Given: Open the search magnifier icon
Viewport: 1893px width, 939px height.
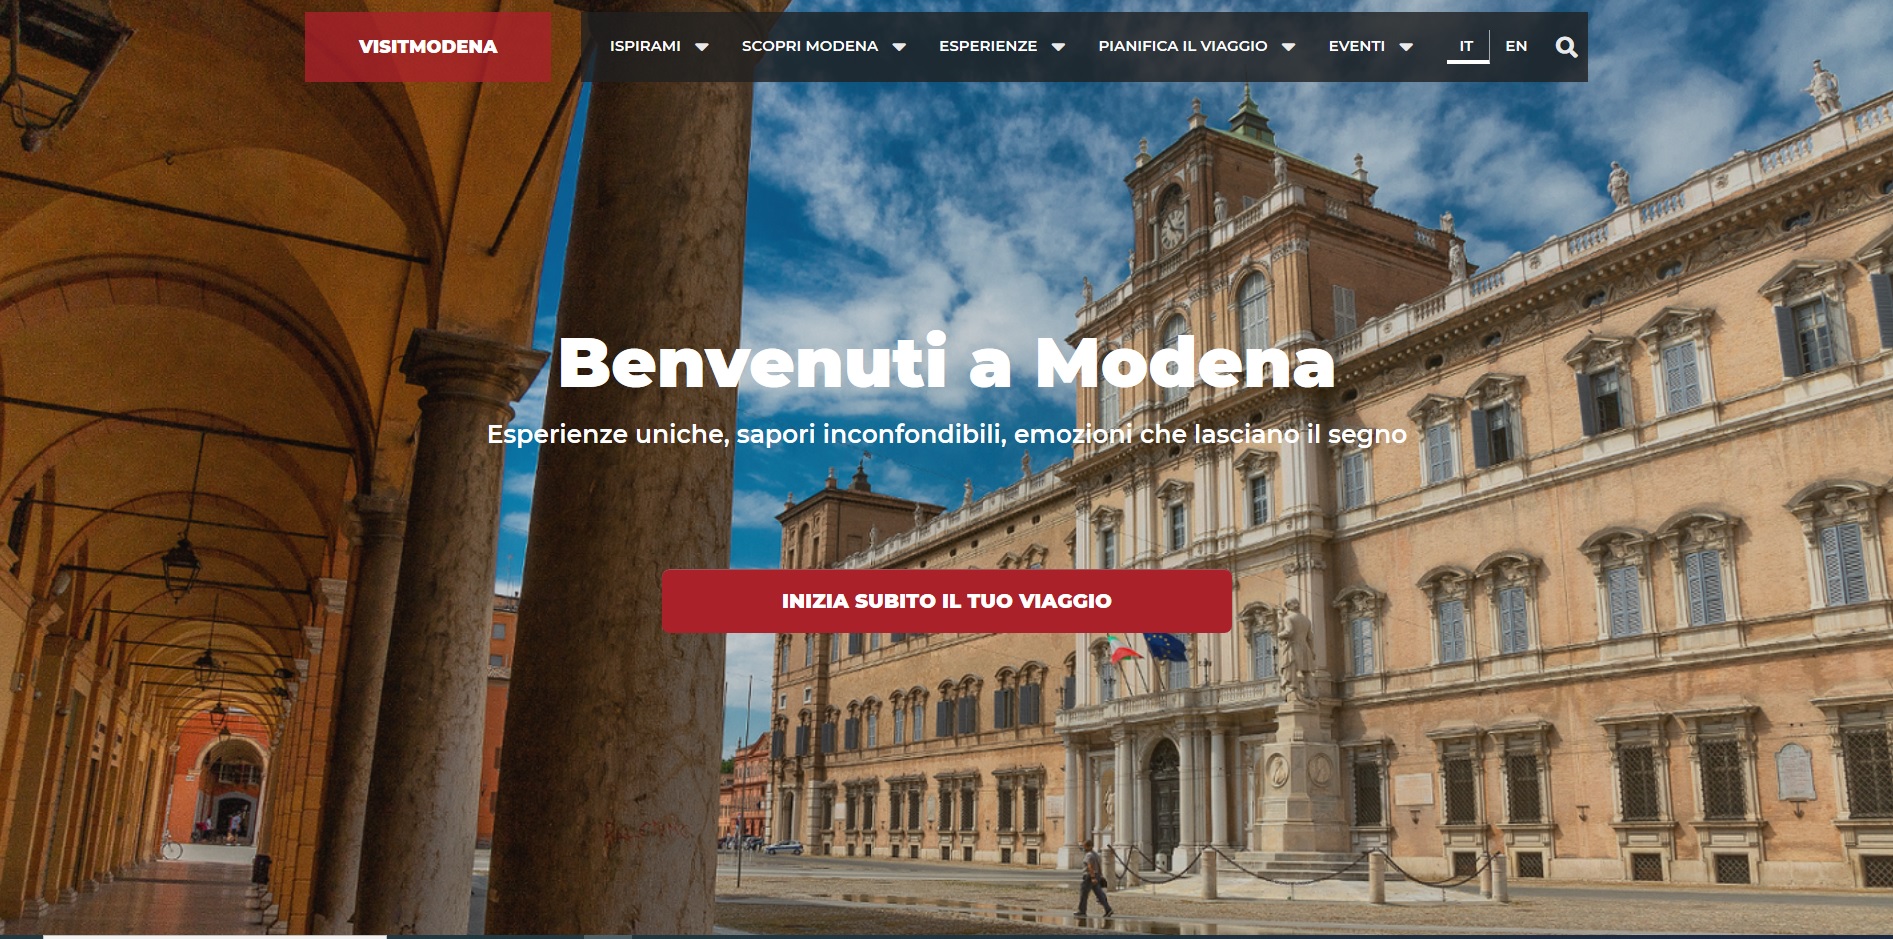Looking at the screenshot, I should coord(1566,47).
